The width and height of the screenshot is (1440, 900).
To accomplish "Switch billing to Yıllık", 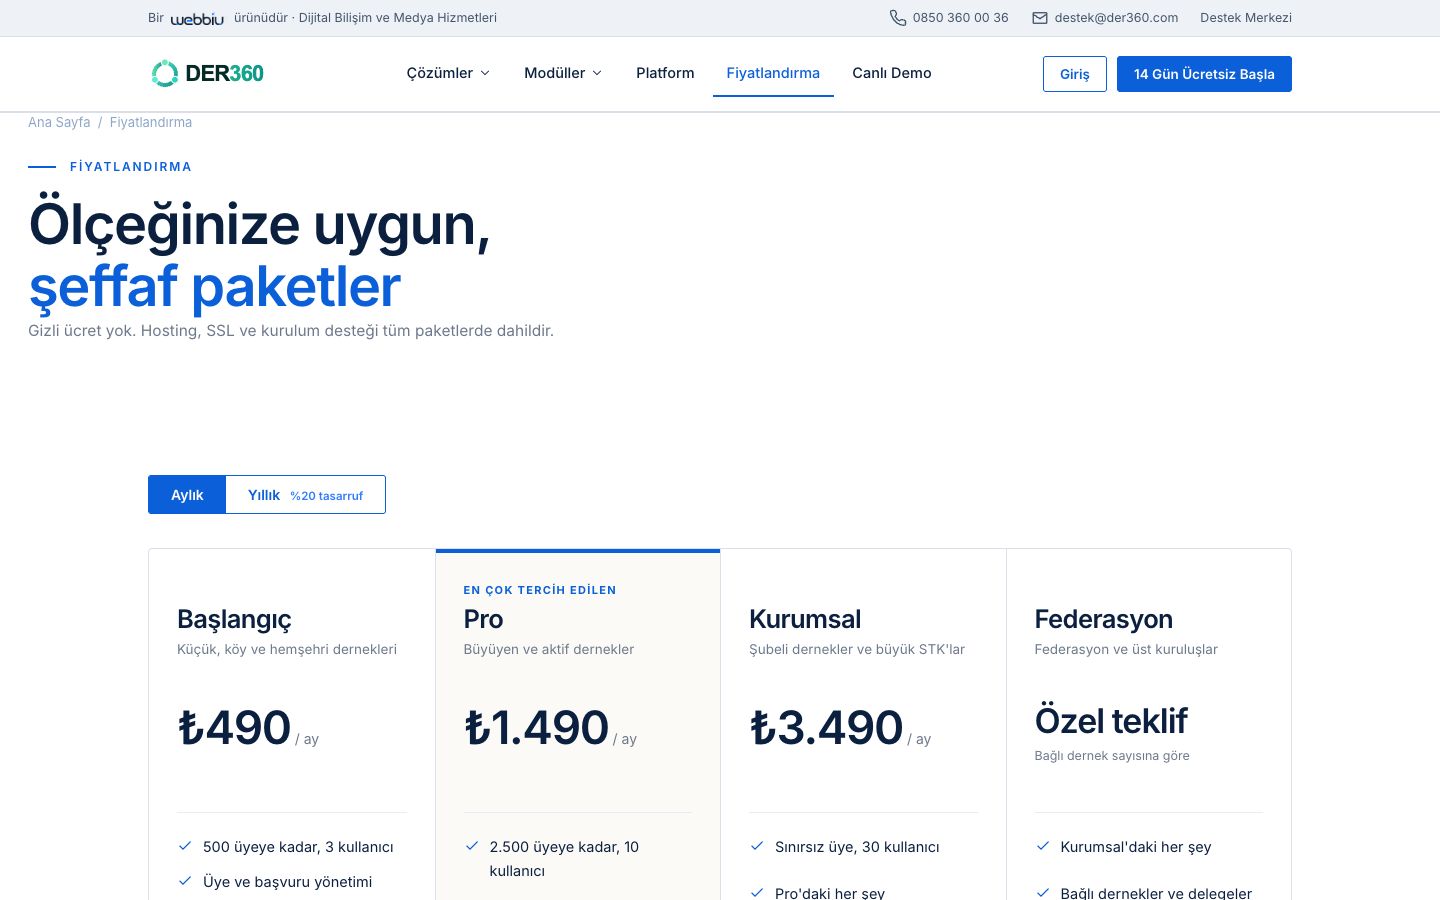I will 305,495.
